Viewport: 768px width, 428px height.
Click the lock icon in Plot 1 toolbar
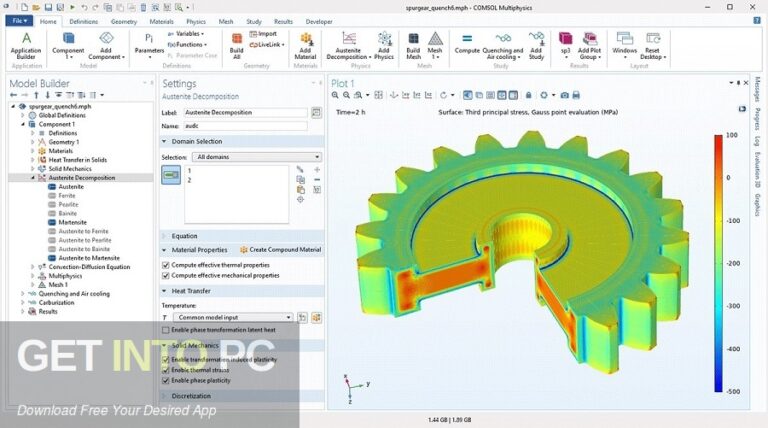pos(528,95)
